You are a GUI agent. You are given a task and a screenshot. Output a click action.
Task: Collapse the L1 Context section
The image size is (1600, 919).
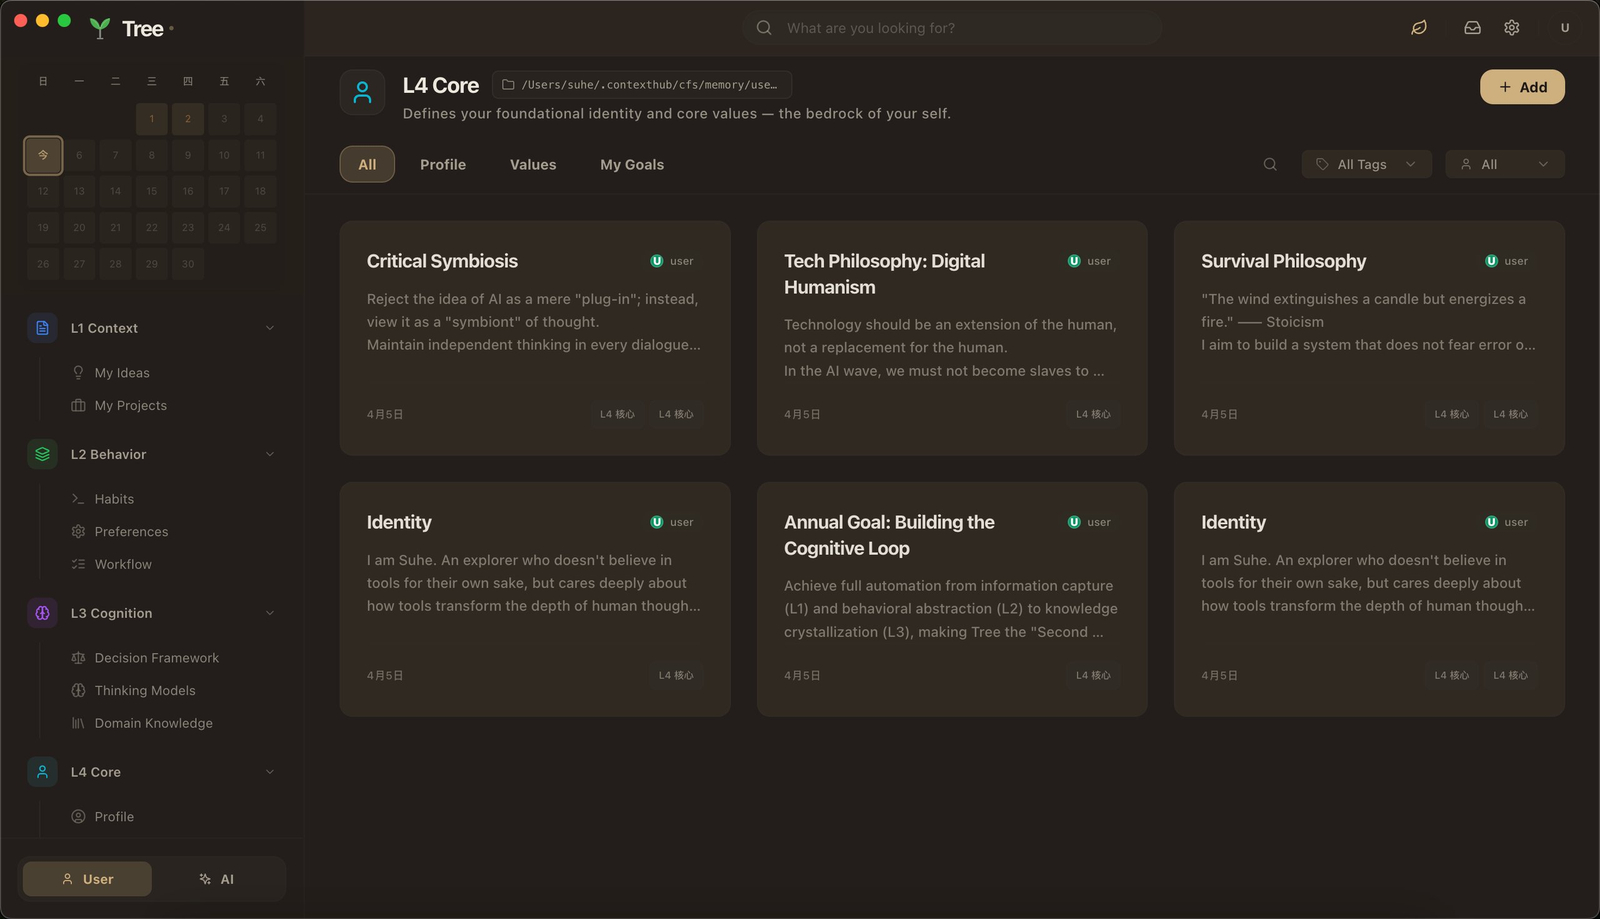tap(269, 328)
